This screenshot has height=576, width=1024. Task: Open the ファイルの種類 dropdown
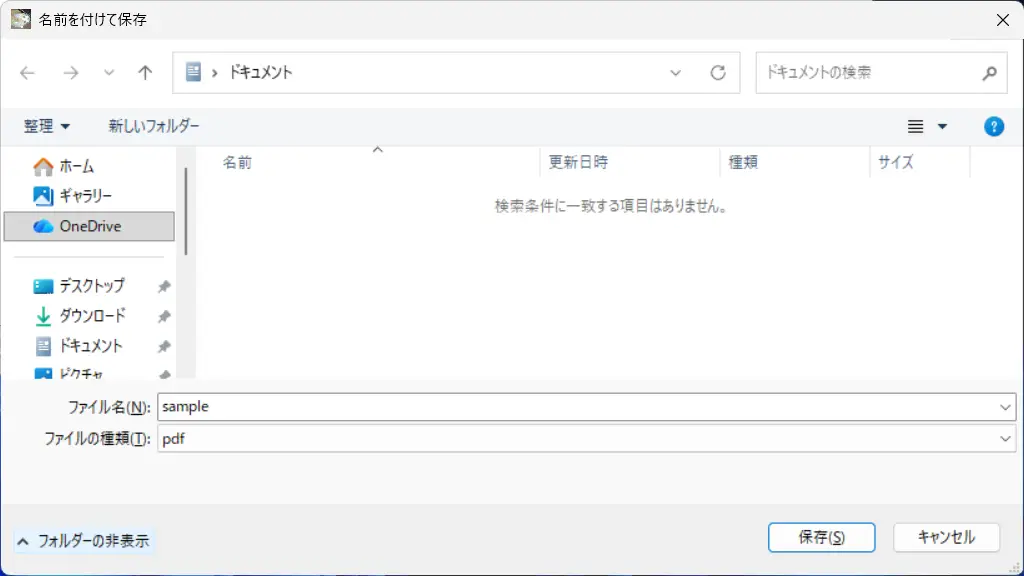pos(1005,438)
